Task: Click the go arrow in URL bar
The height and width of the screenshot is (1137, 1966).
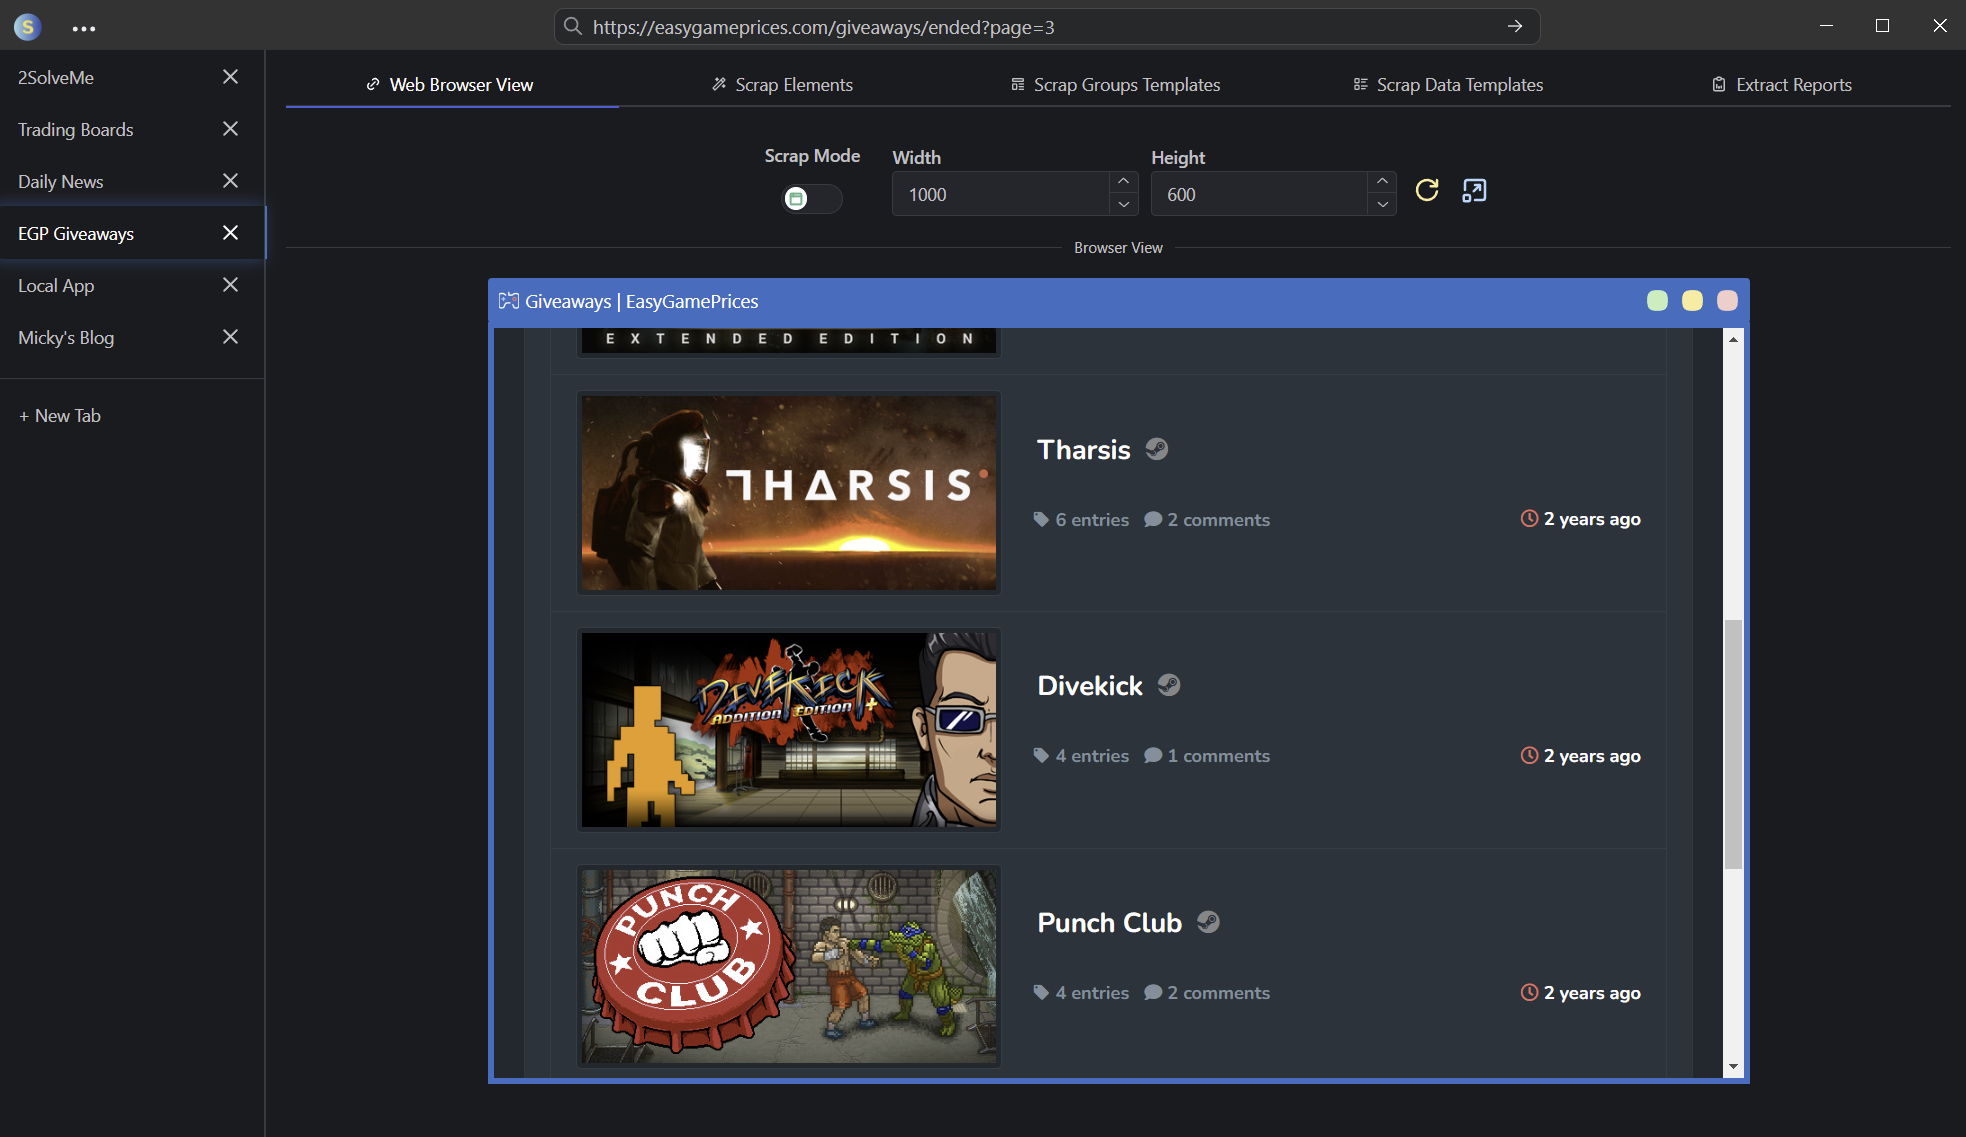Action: (x=1515, y=27)
